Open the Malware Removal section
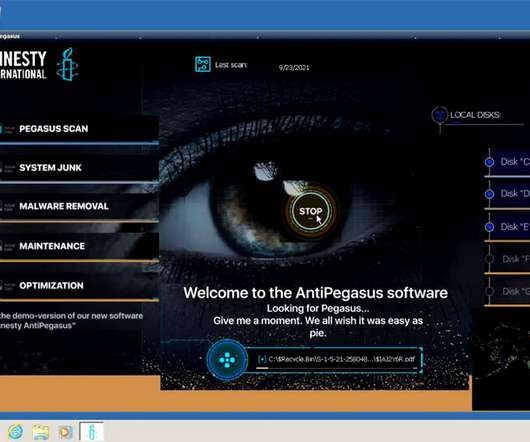Viewport: 530px width, 442px height. (x=79, y=206)
